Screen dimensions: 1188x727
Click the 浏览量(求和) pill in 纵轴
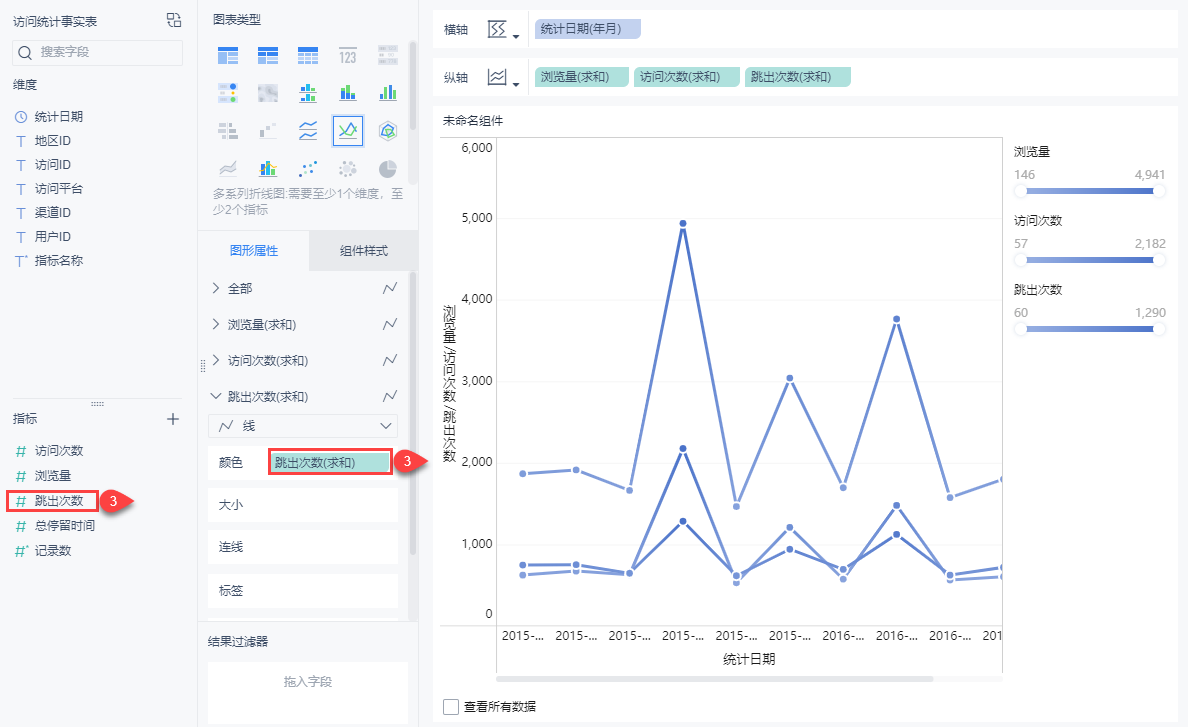click(582, 76)
